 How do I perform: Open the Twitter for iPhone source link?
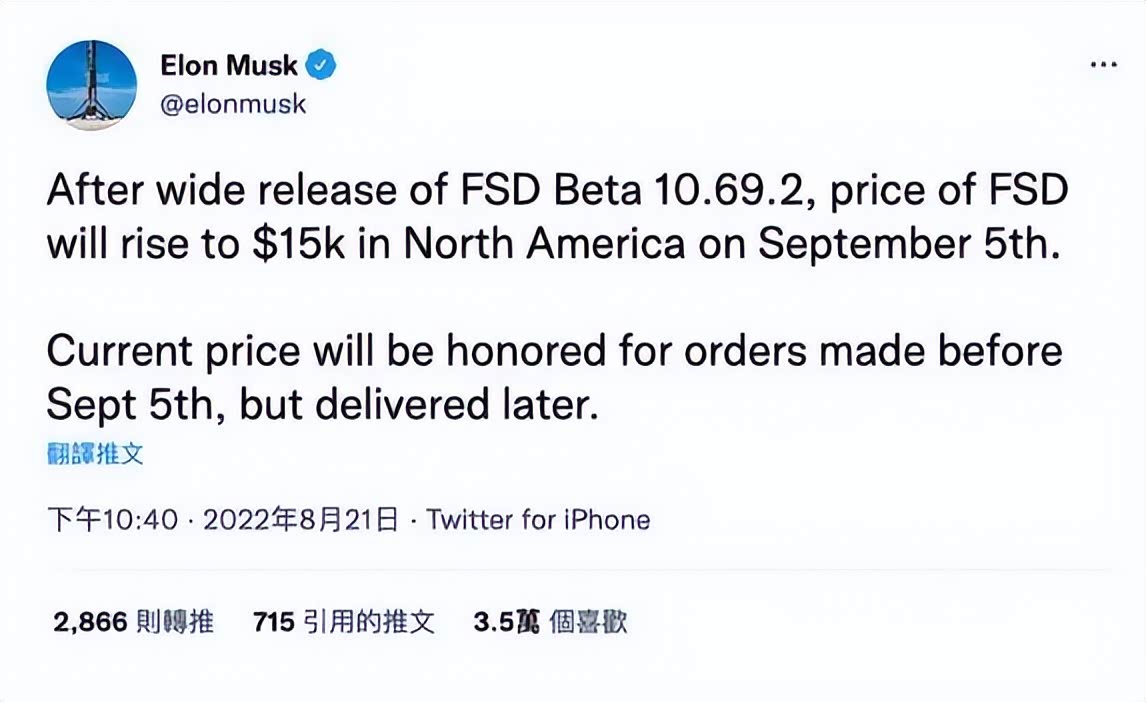(x=538, y=520)
